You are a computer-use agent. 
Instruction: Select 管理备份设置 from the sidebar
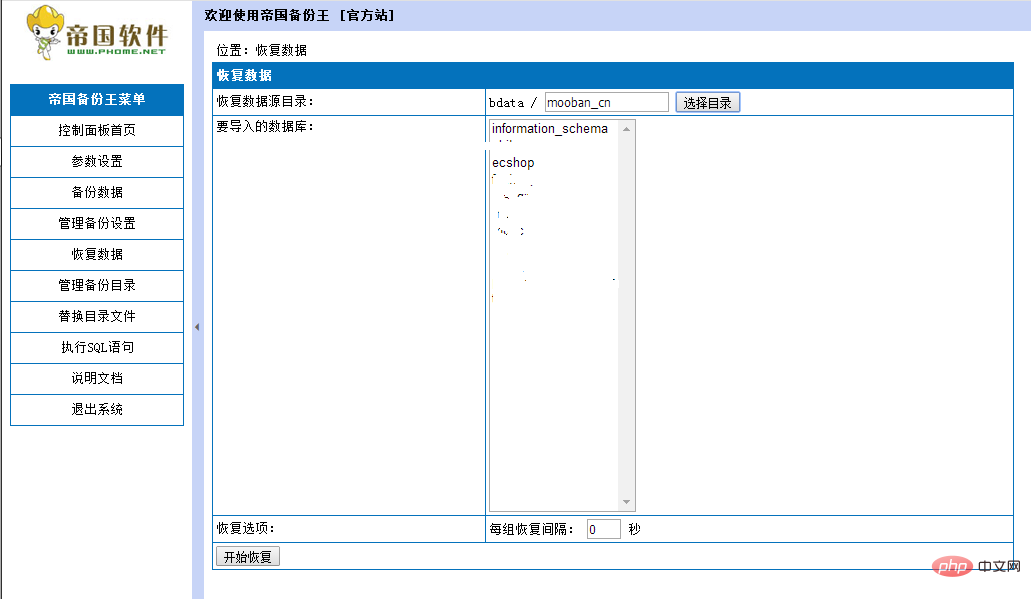97,223
